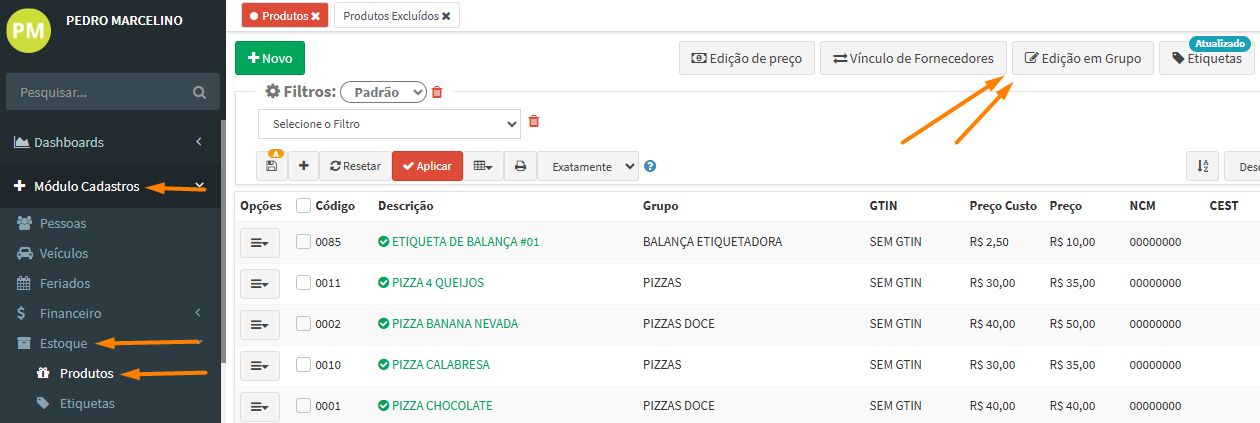Viewport: 1260px width, 423px height.
Task: Open the Selecione o Filtro dropdown
Action: [x=389, y=124]
